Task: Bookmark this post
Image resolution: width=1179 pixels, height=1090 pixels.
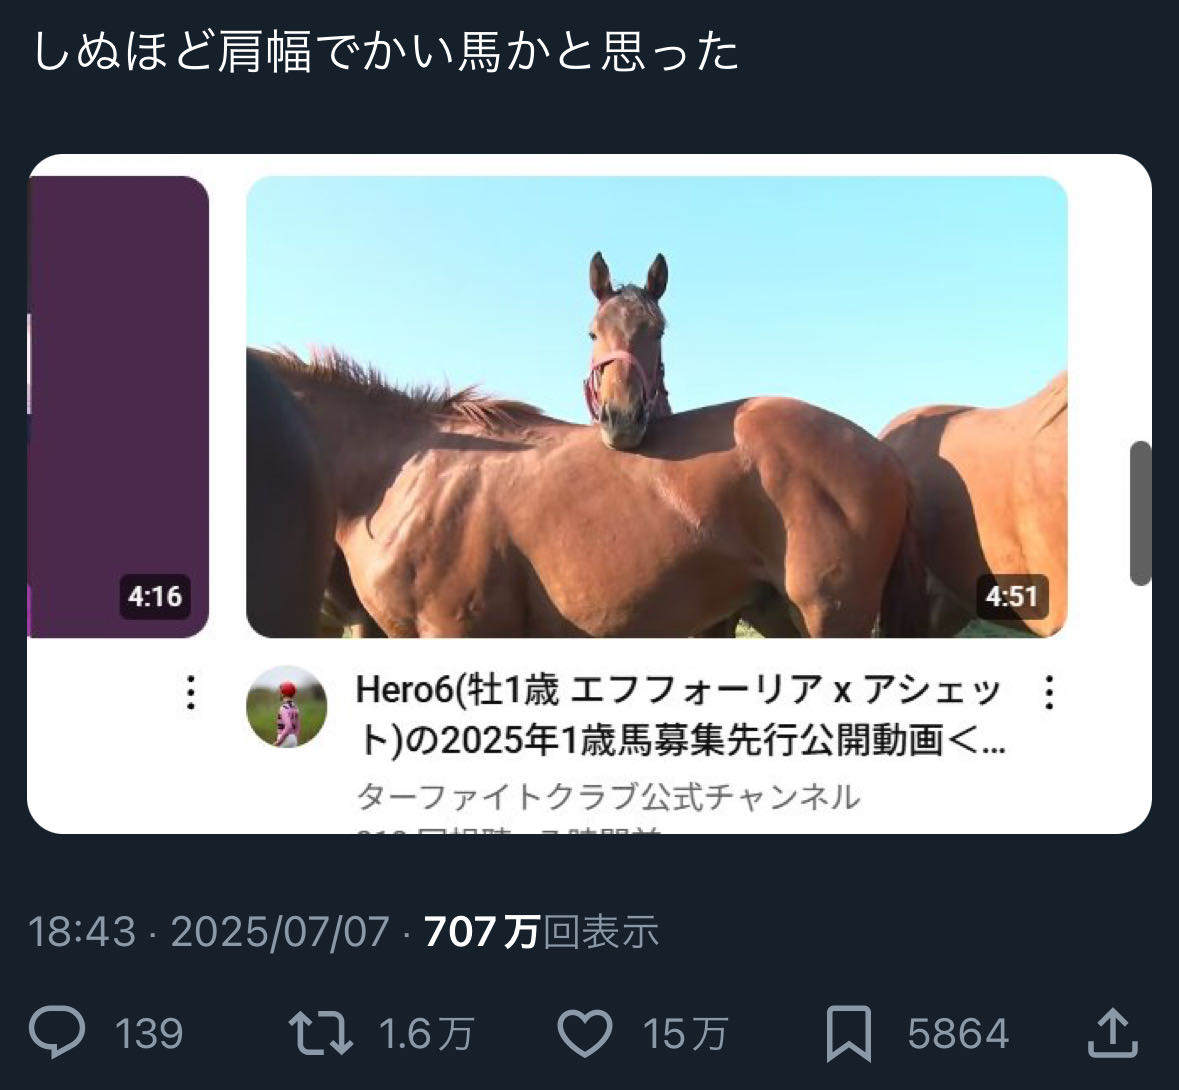Action: (x=849, y=1034)
